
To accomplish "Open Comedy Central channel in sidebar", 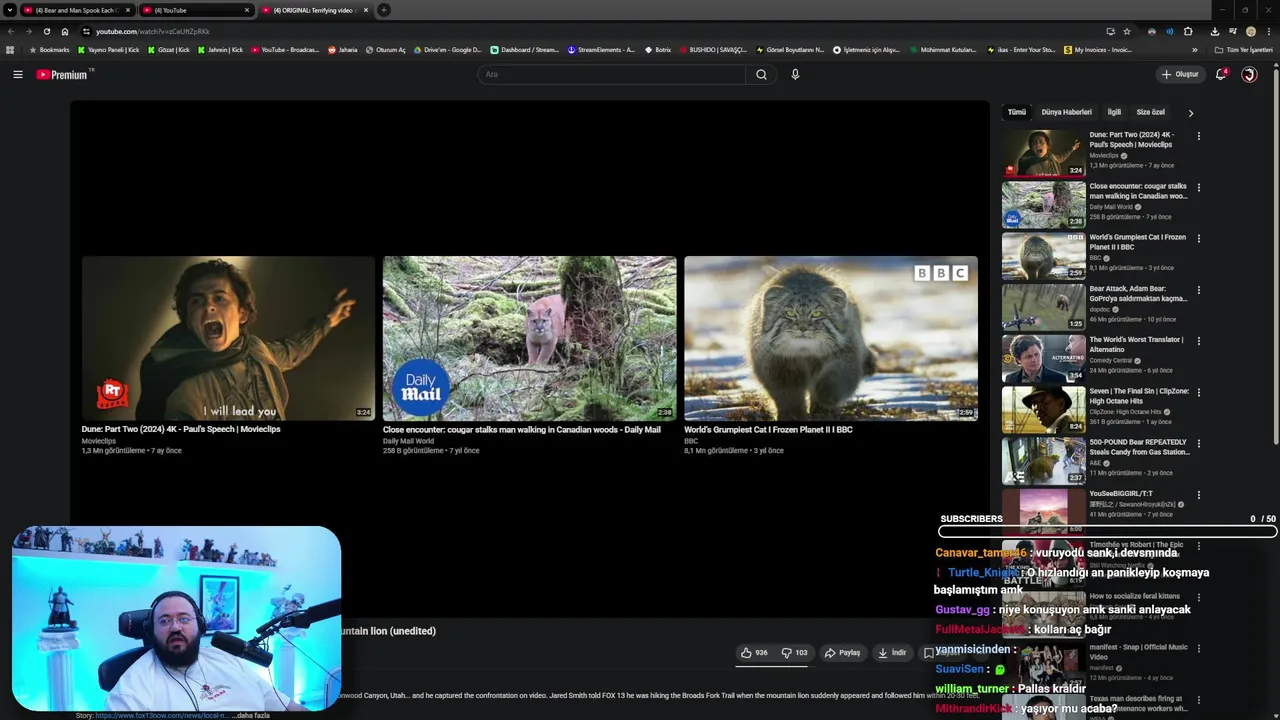I will [x=1110, y=360].
